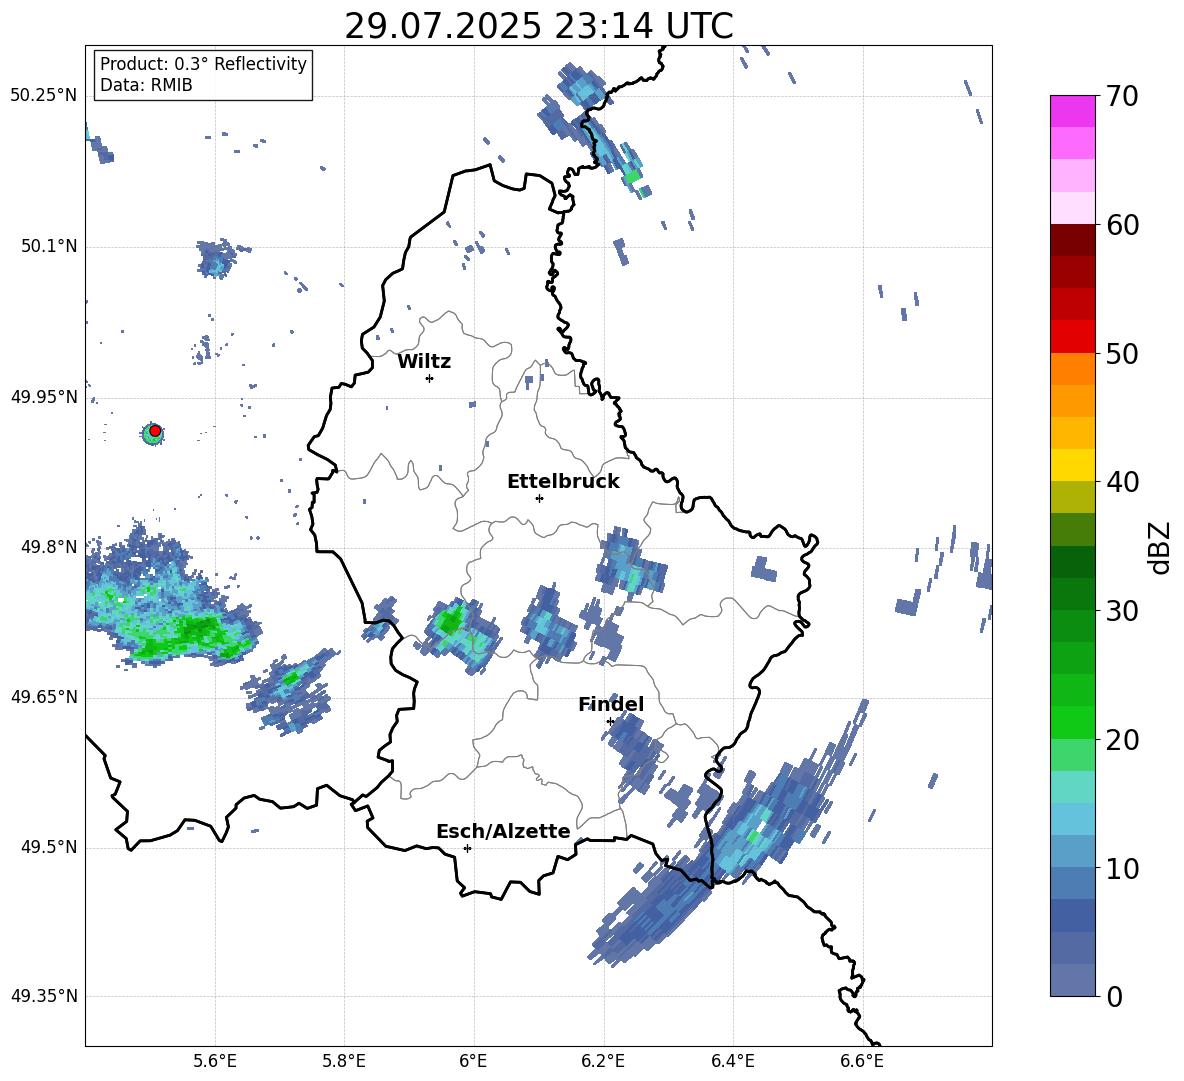Select the Findel city label

611,704
